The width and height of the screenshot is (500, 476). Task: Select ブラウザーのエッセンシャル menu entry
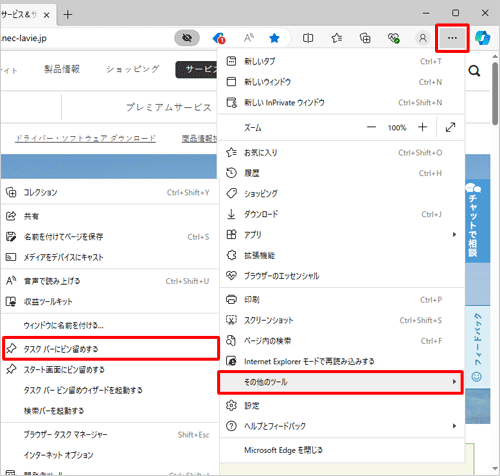(341, 276)
